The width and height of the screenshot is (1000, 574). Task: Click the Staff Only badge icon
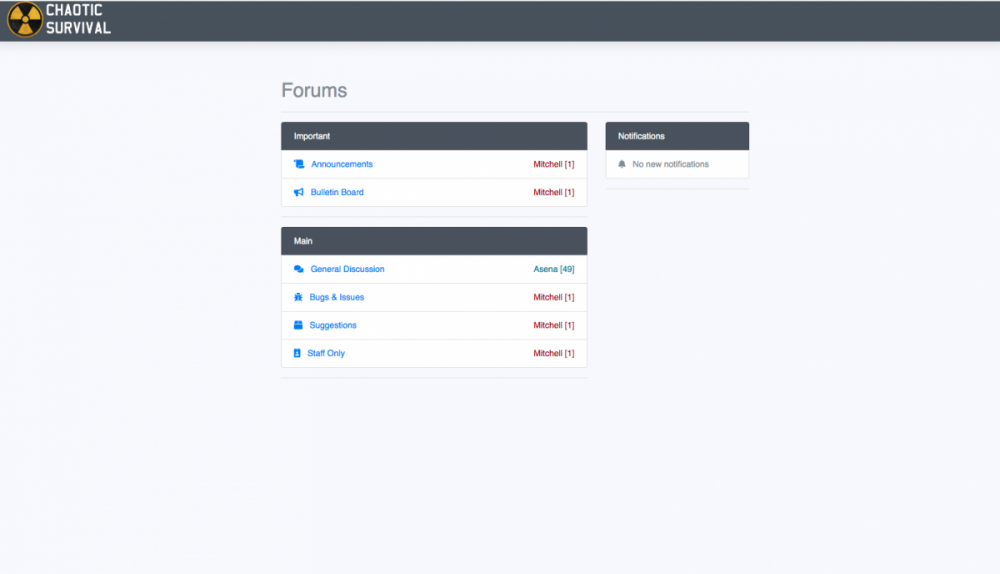tap(297, 353)
